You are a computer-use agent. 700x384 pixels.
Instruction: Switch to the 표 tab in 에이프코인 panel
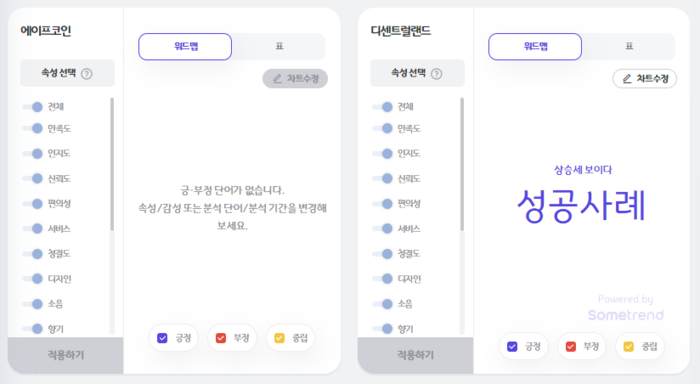point(279,46)
